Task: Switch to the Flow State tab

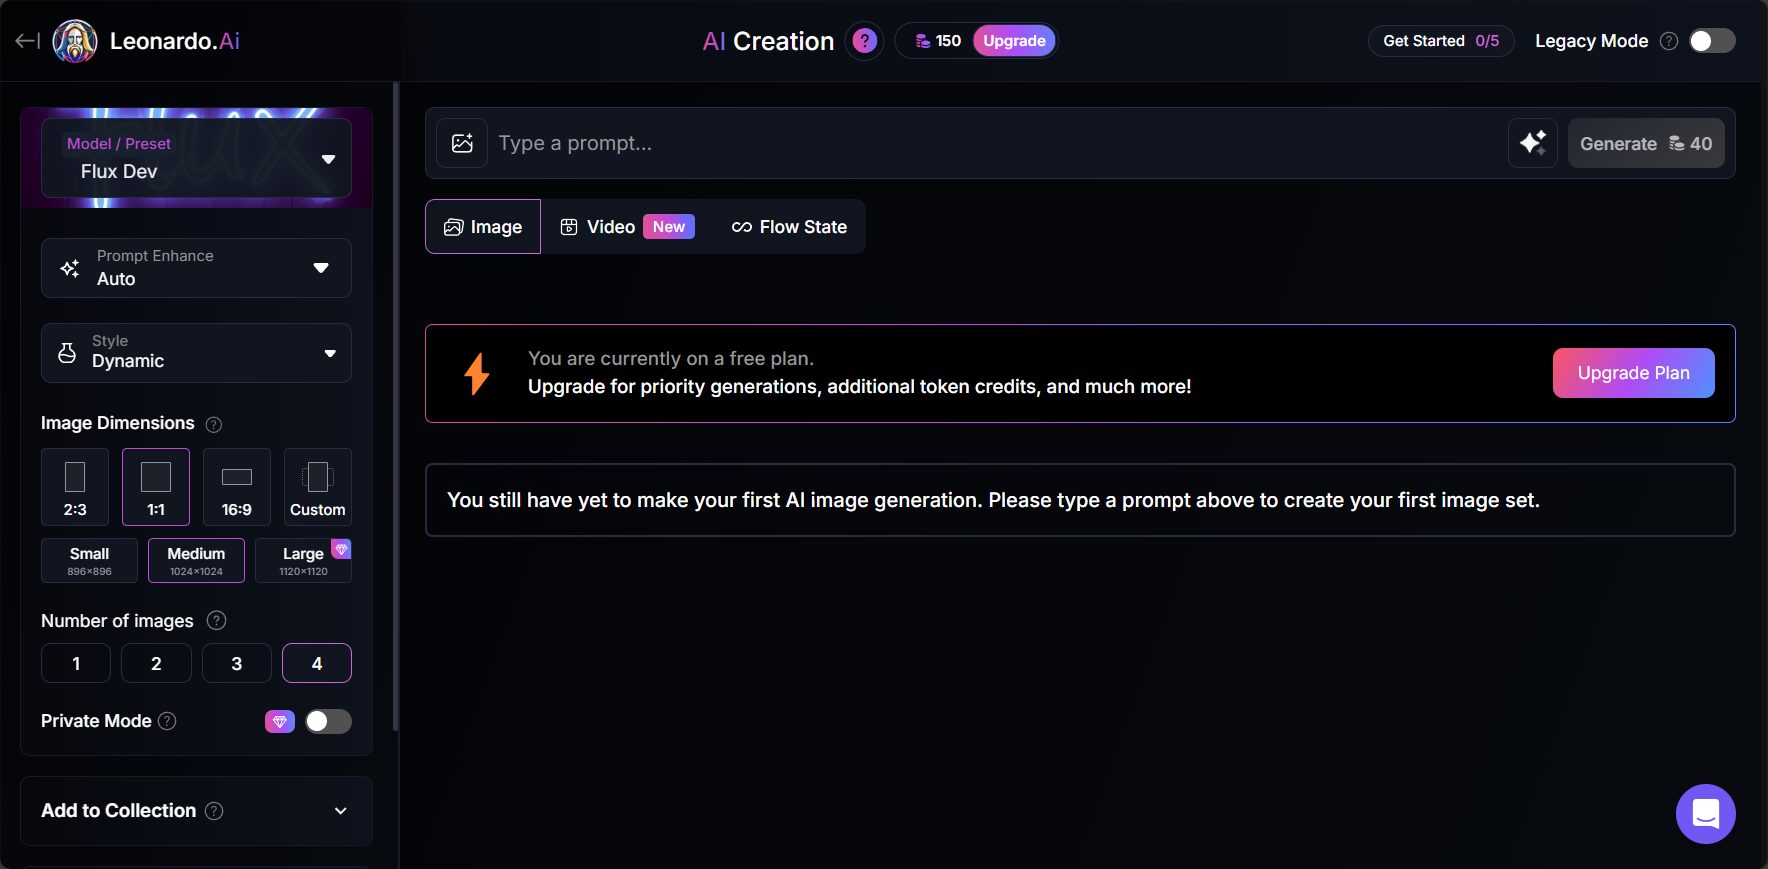Action: point(789,227)
